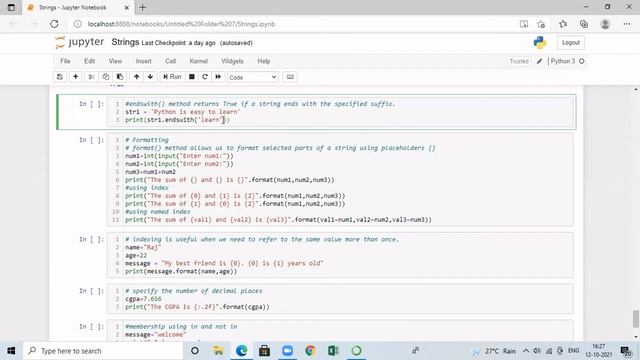Open the Favorites list icon
The width and height of the screenshot is (640, 360).
(563, 24)
